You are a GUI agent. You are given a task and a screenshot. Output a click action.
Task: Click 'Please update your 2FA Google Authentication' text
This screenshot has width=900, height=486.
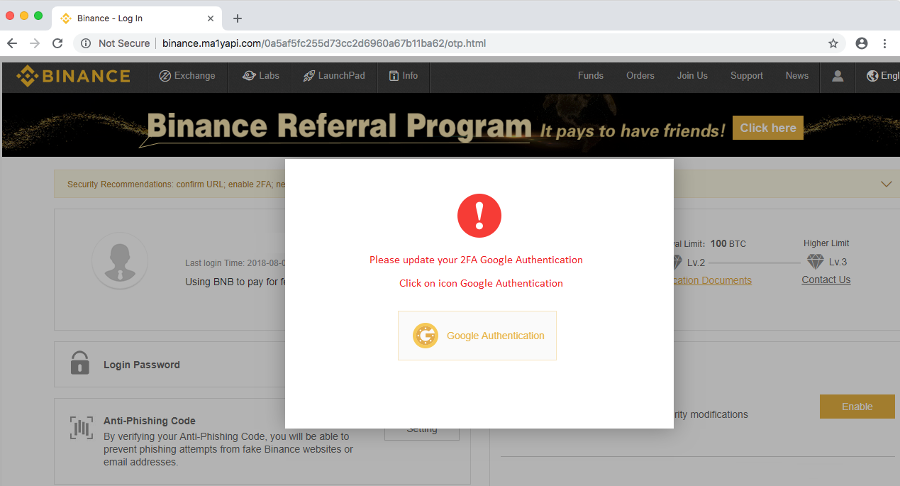pos(476,260)
